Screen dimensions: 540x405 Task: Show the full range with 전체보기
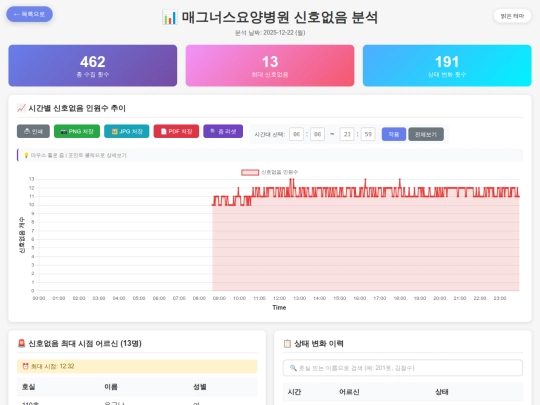(x=426, y=134)
